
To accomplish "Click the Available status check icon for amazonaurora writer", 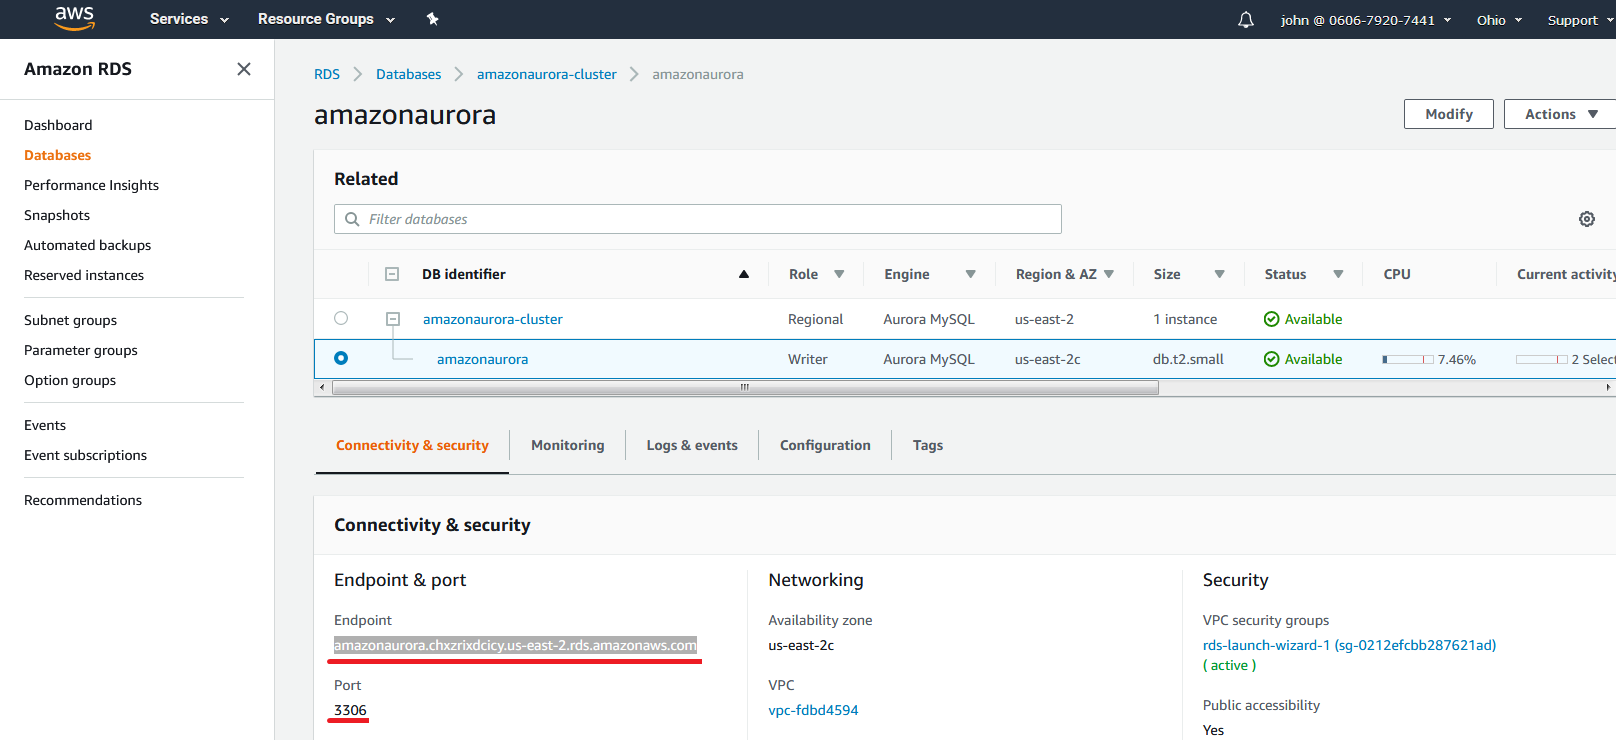I will [x=1272, y=359].
